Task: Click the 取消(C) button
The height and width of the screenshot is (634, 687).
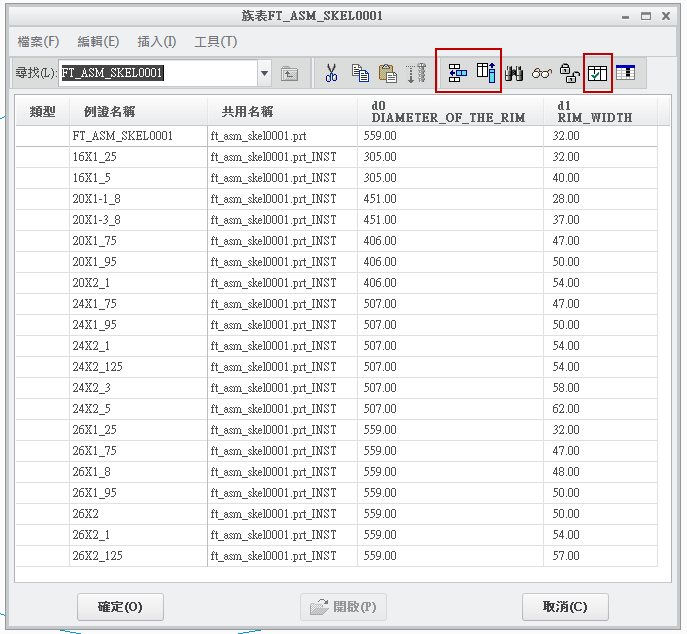Action: [x=565, y=607]
